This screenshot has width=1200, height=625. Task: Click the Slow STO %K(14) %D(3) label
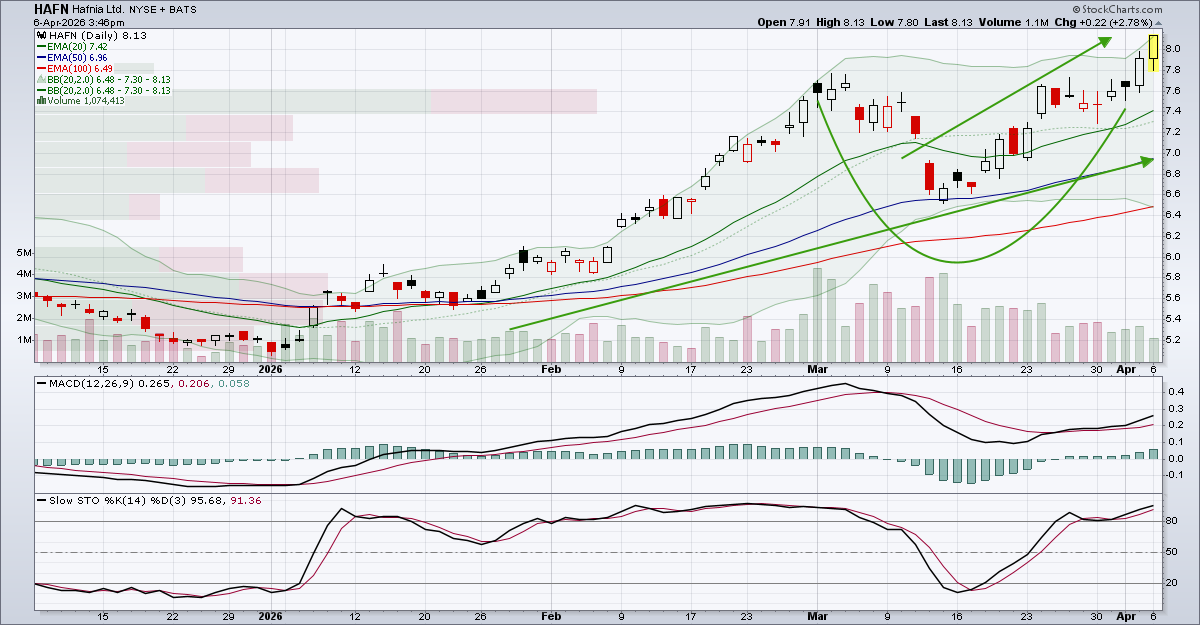pos(119,499)
